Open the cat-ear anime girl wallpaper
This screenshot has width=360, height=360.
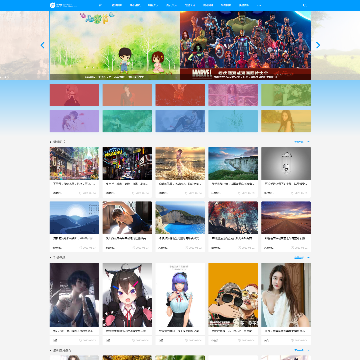127,295
